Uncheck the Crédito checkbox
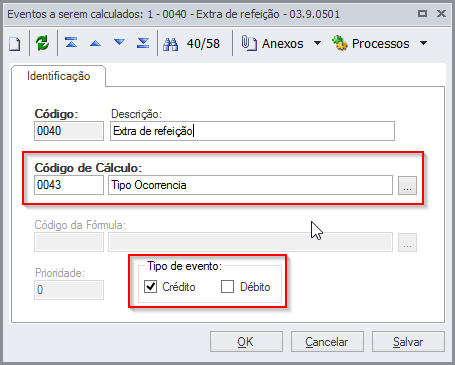The width and height of the screenshot is (455, 365). coord(151,286)
